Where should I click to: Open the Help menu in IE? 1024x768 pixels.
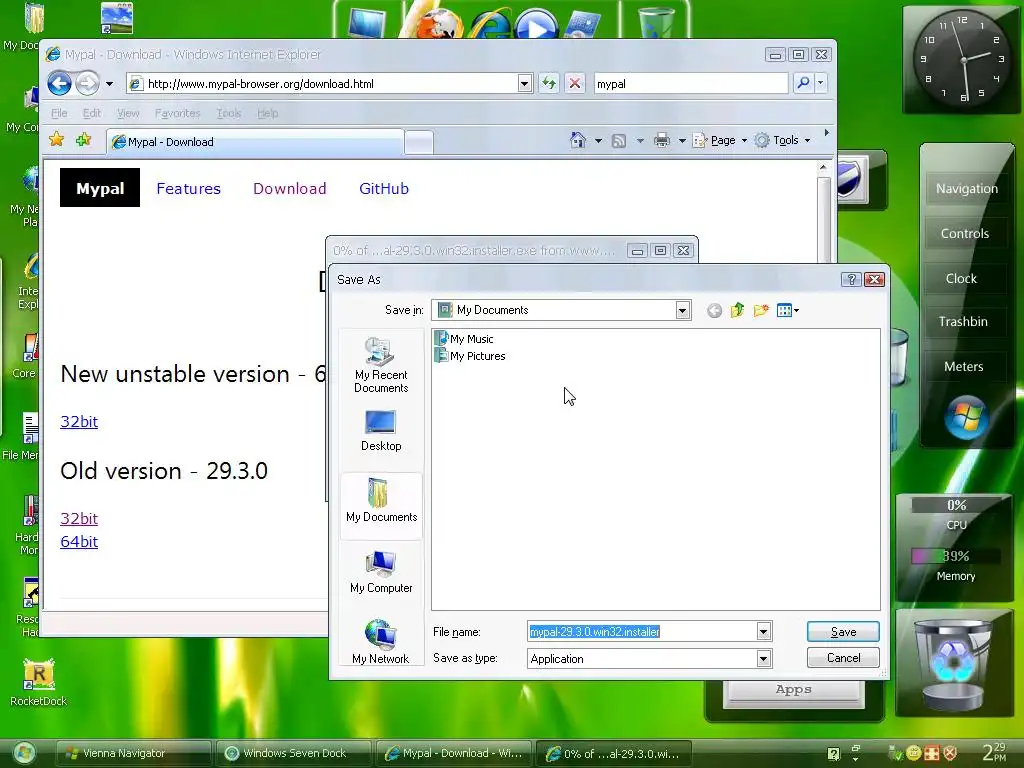tap(268, 113)
